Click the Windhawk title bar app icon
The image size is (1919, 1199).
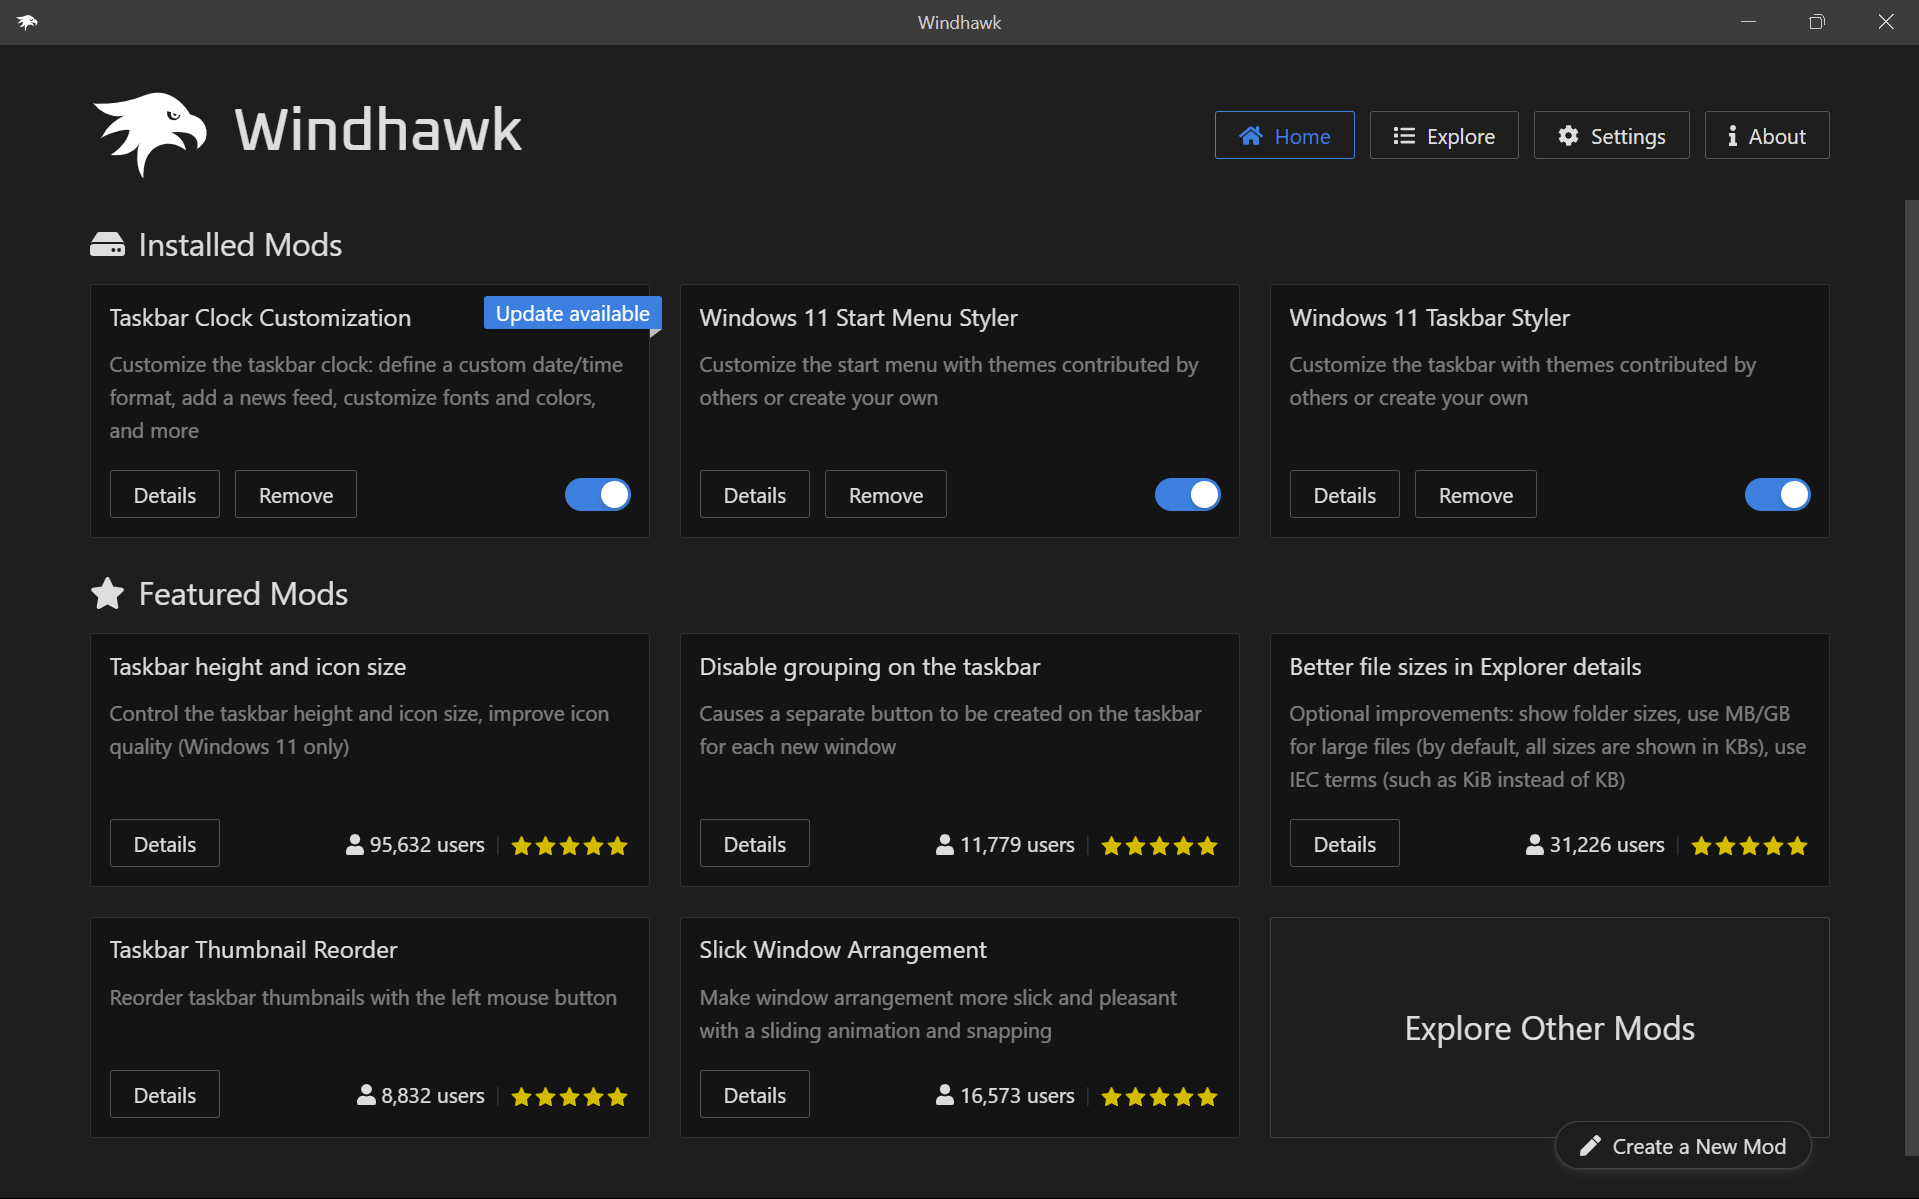27,22
